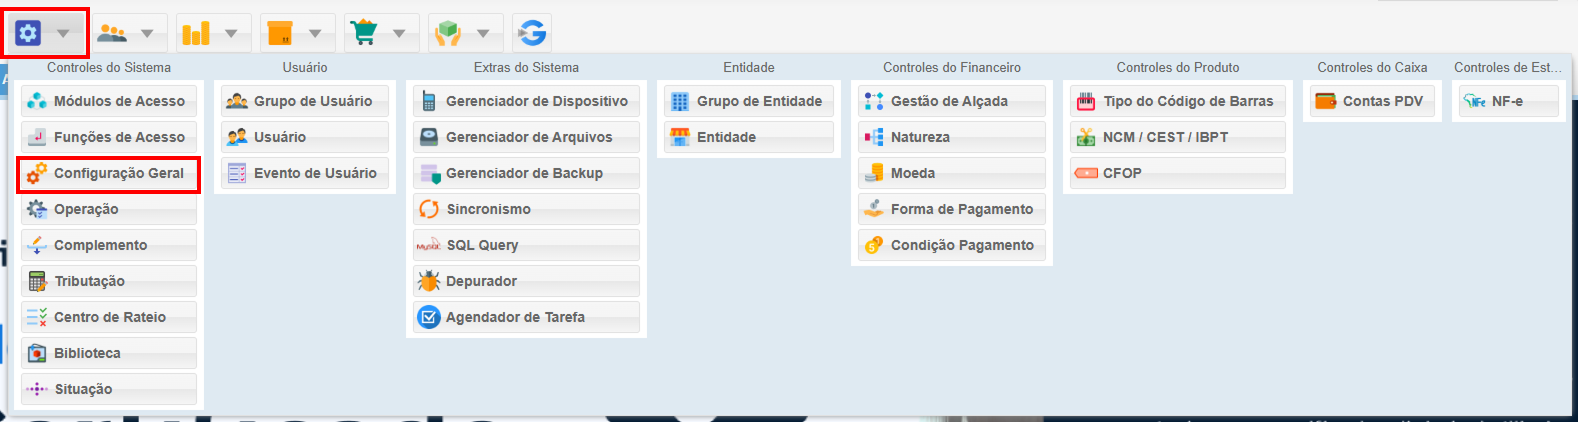Expand the dropdown arrow beside chart icon
This screenshot has width=1578, height=422.
click(x=232, y=34)
